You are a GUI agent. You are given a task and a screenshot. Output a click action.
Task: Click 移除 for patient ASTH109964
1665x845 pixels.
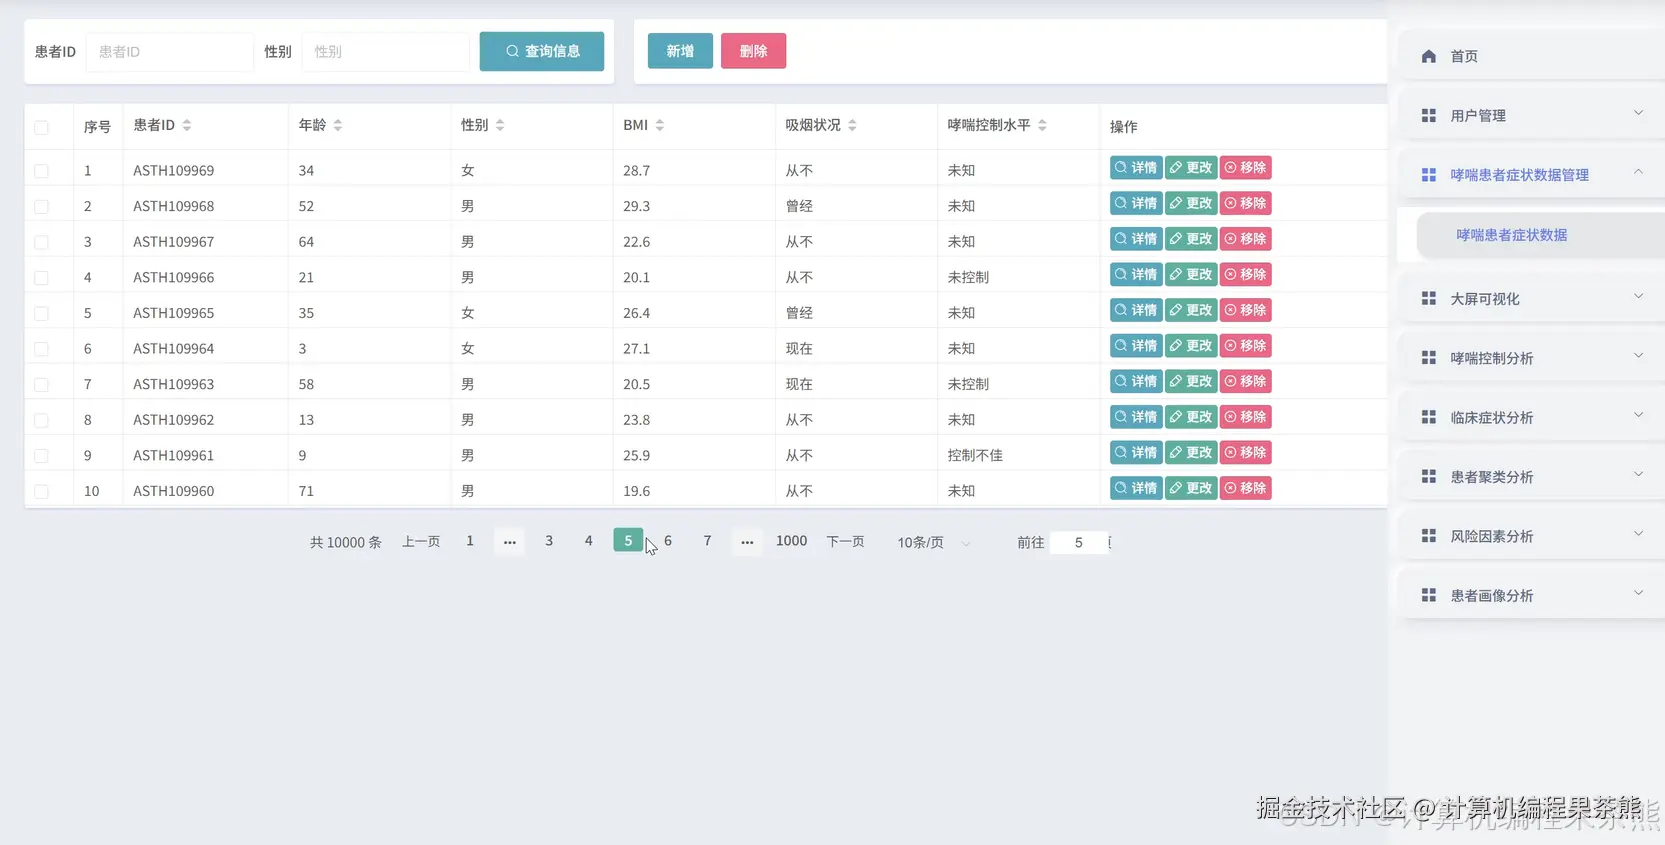(x=1246, y=346)
